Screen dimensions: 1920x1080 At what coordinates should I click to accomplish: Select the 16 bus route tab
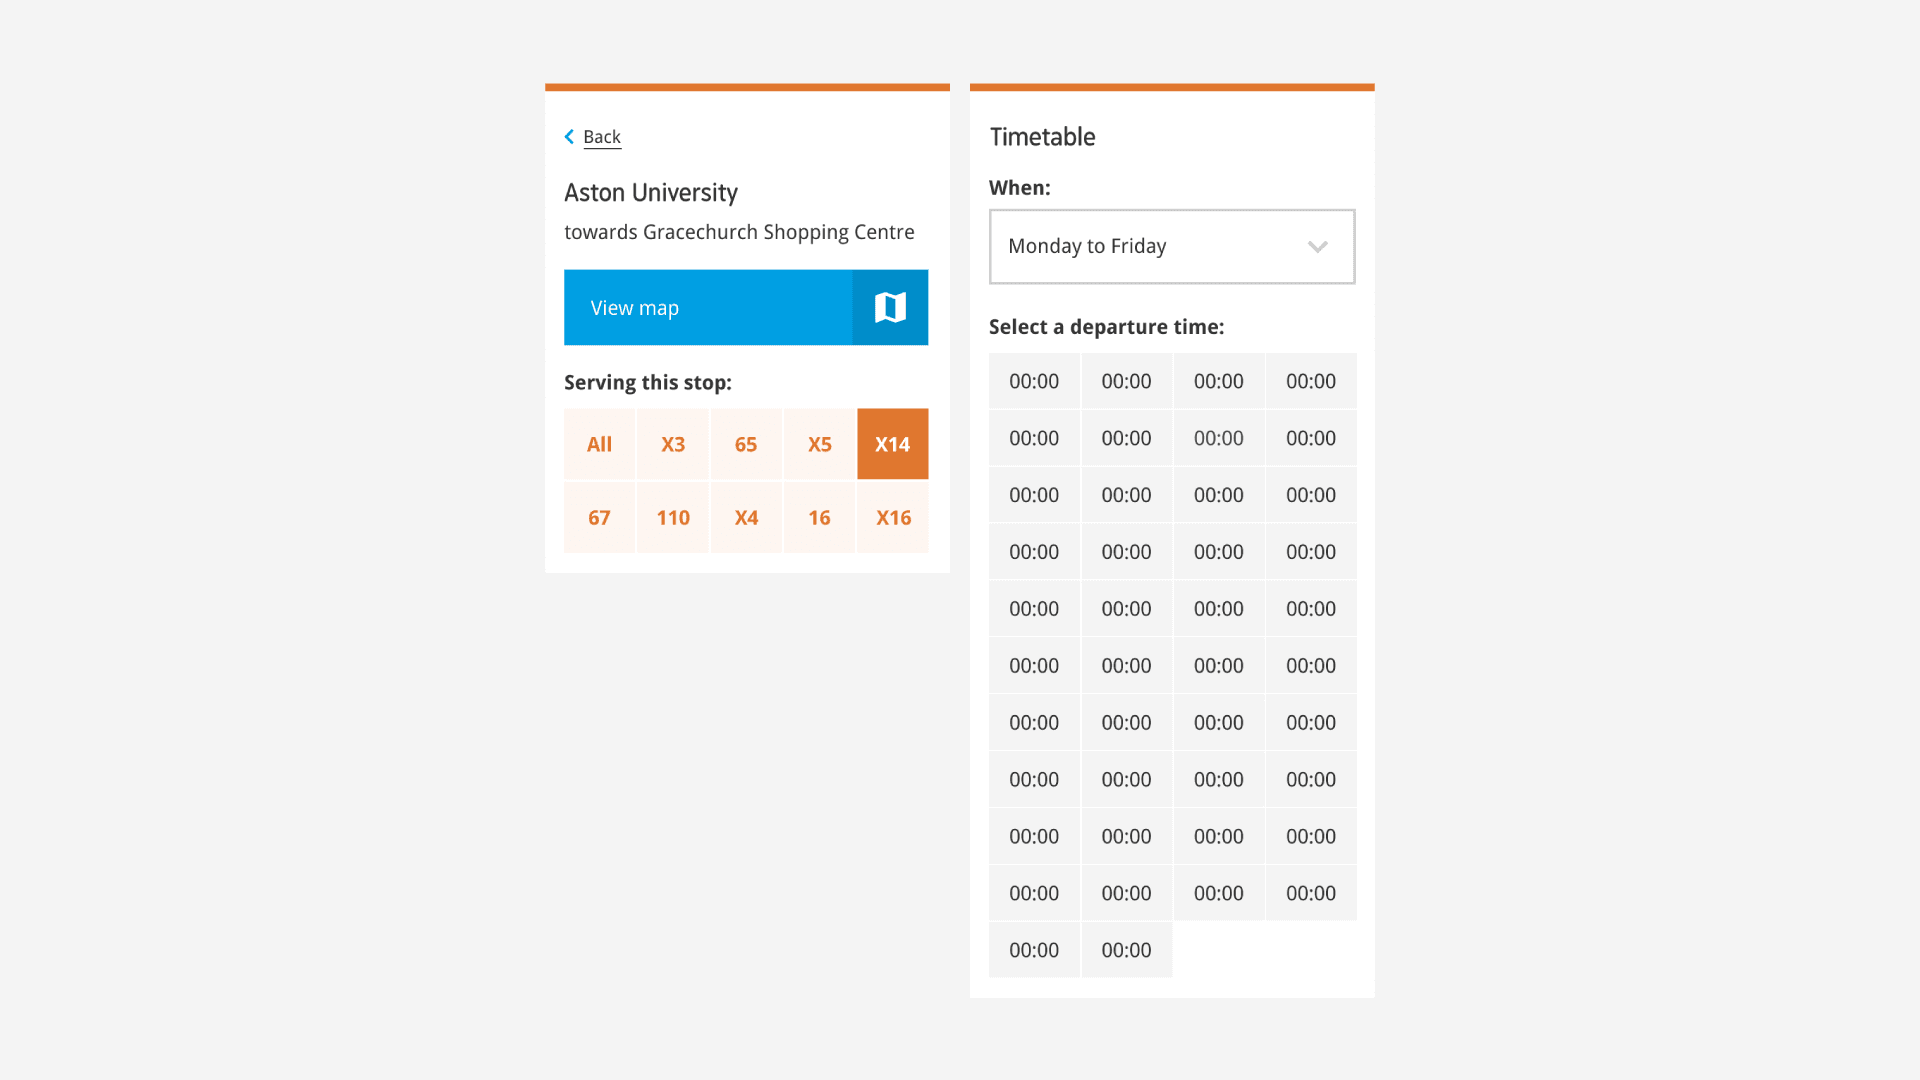click(819, 517)
